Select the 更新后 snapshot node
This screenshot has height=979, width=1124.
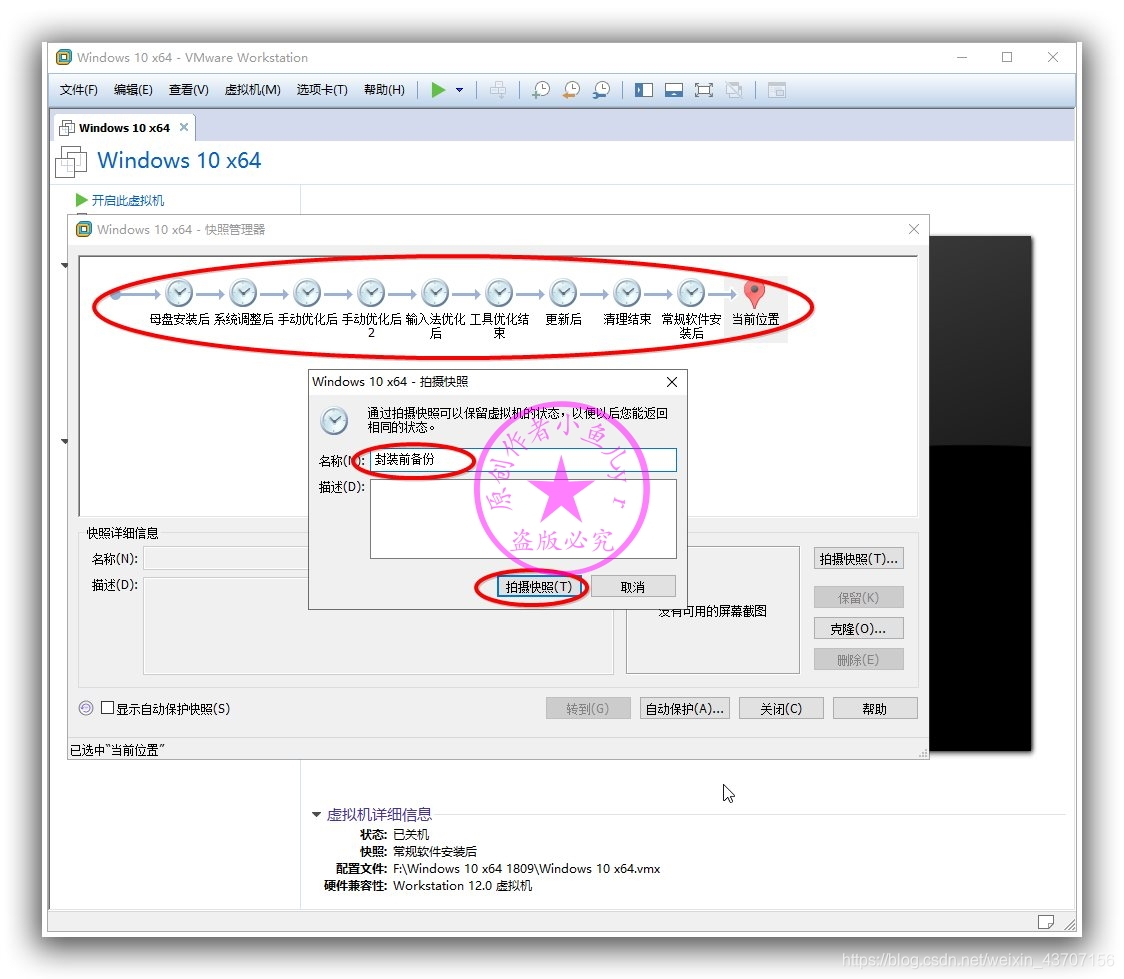[x=562, y=292]
